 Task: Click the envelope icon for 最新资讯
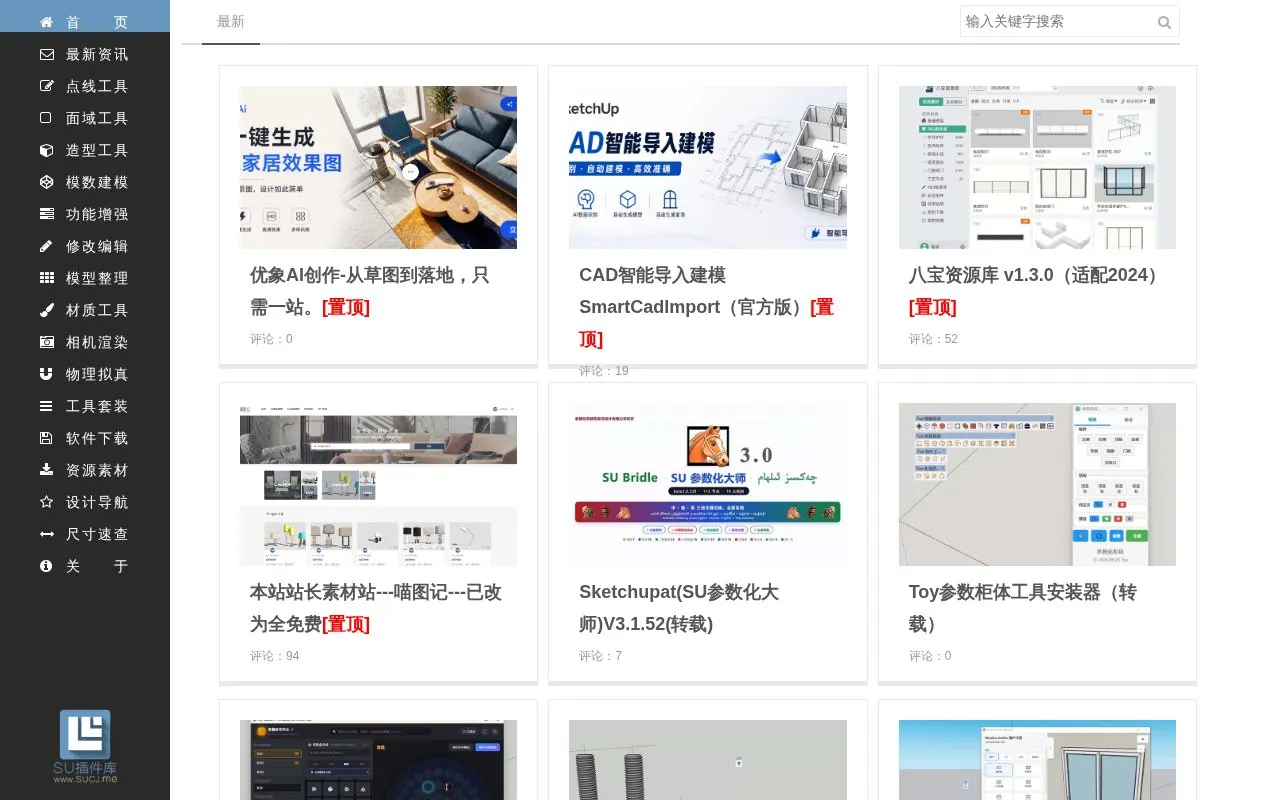(46, 54)
